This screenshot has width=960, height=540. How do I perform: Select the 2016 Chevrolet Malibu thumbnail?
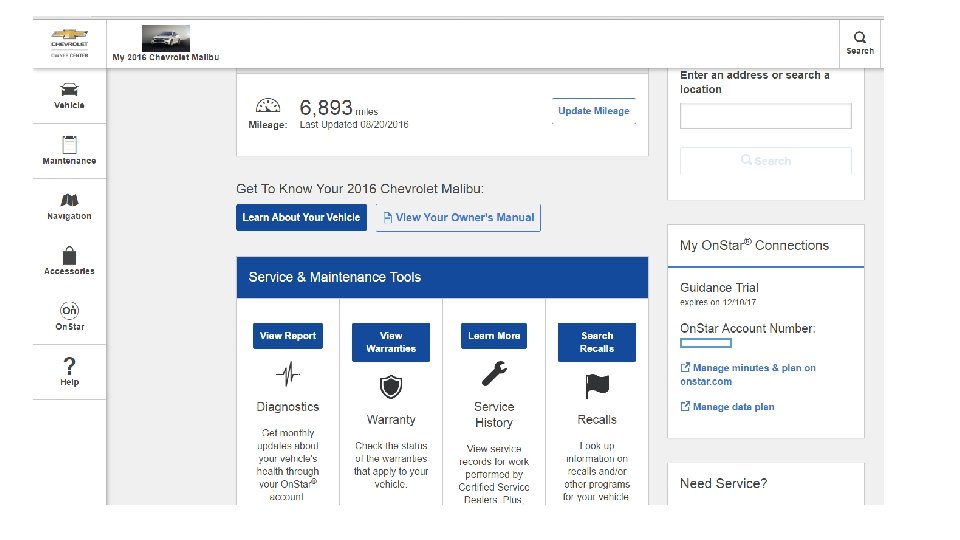pyautogui.click(x=166, y=38)
